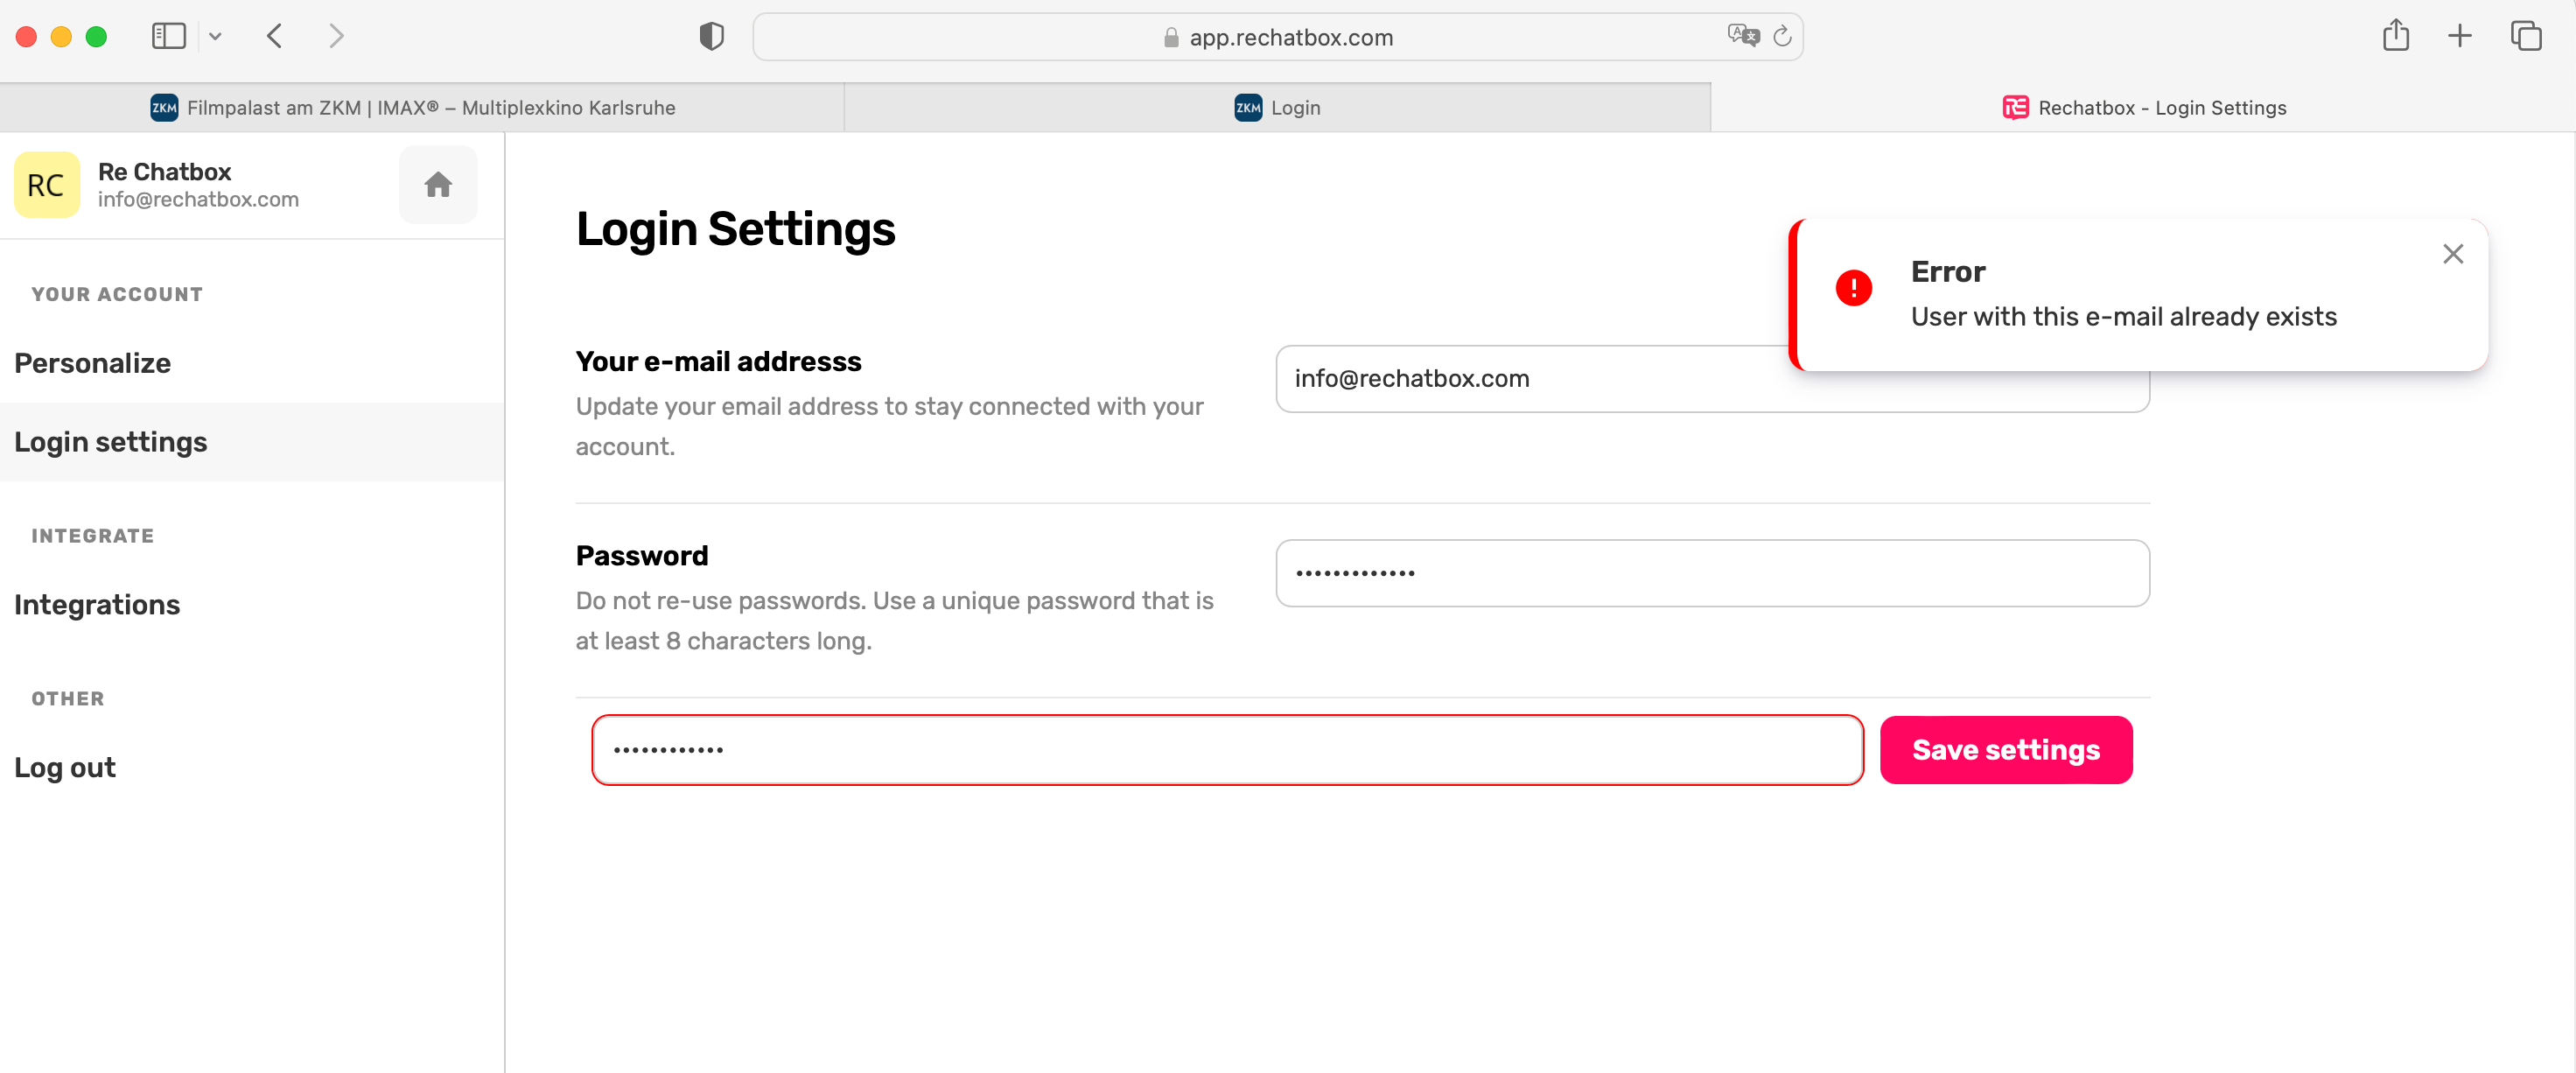
Task: Click the Login Settings page heading
Action: pyautogui.click(x=735, y=229)
